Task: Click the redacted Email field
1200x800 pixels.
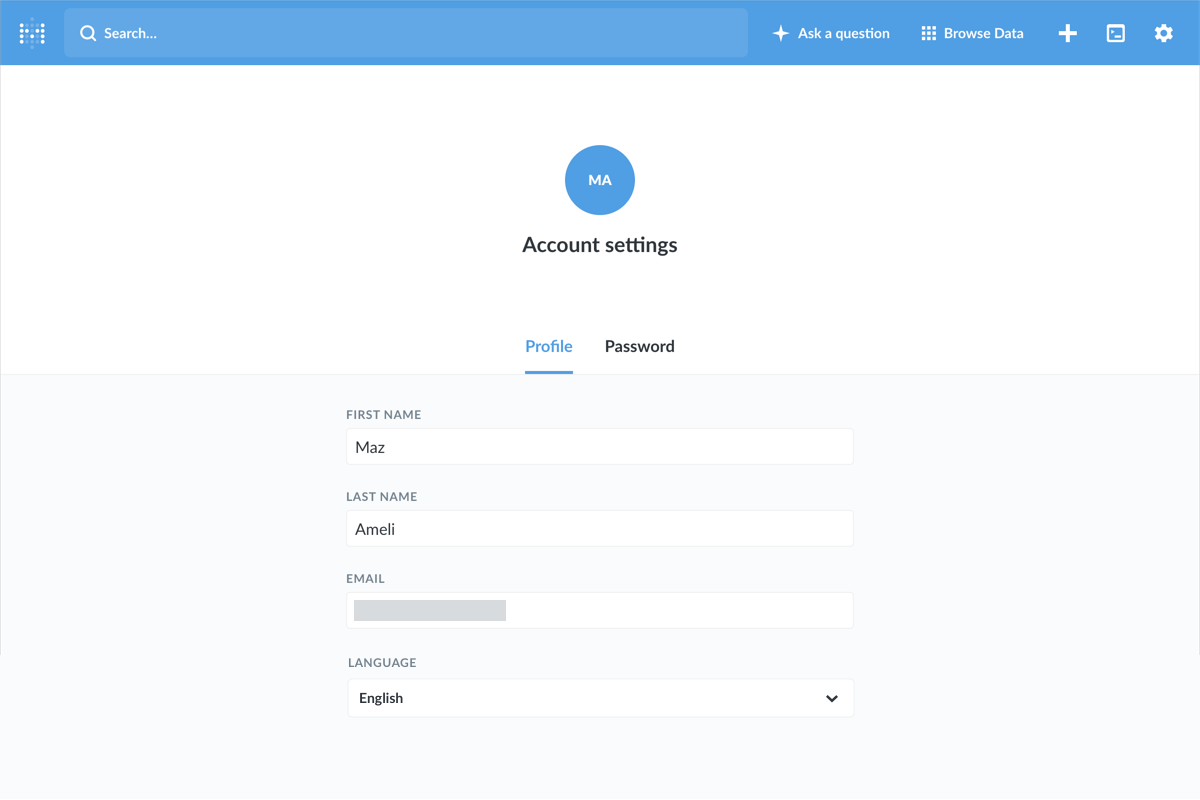Action: click(599, 610)
